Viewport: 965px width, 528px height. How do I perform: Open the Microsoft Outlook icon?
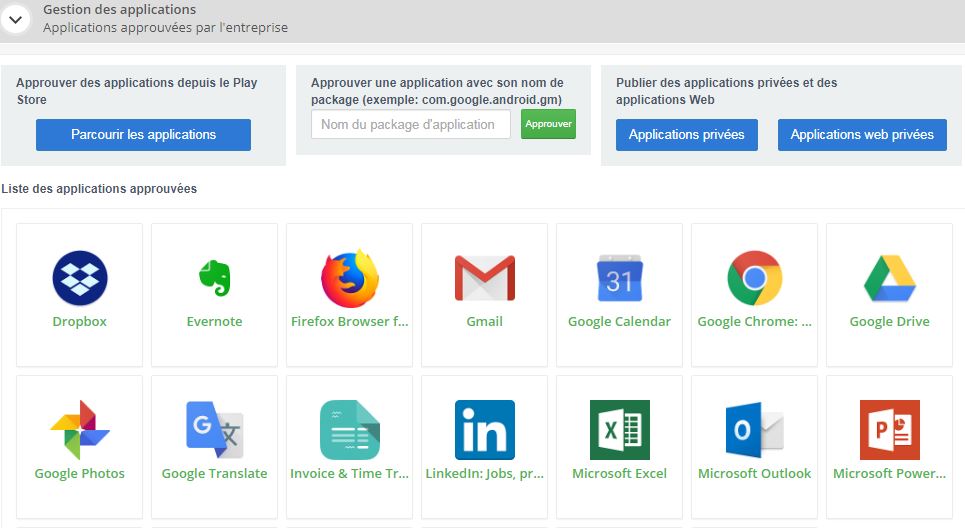pos(755,430)
